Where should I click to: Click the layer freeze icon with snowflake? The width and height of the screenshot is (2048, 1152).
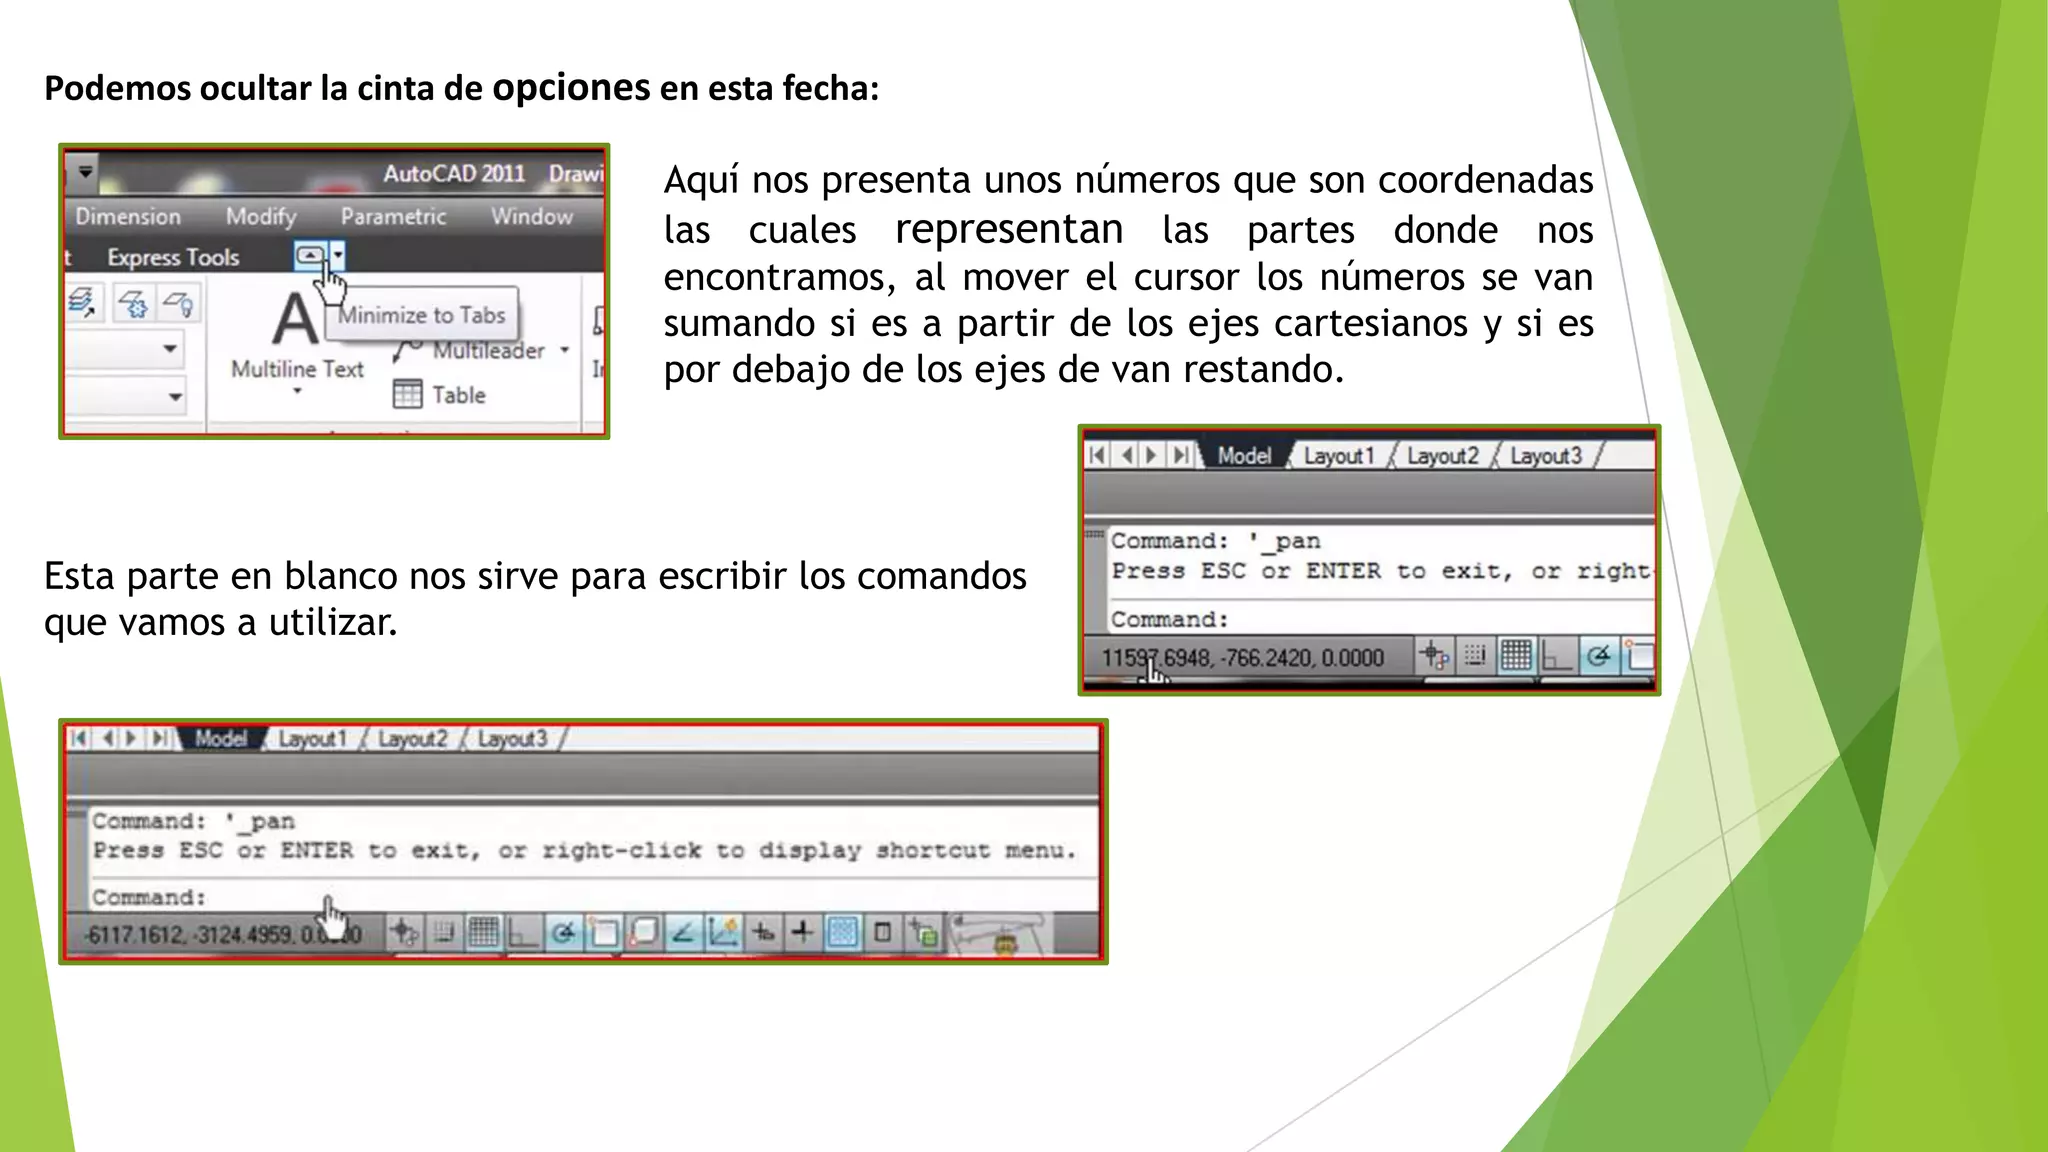tap(133, 303)
